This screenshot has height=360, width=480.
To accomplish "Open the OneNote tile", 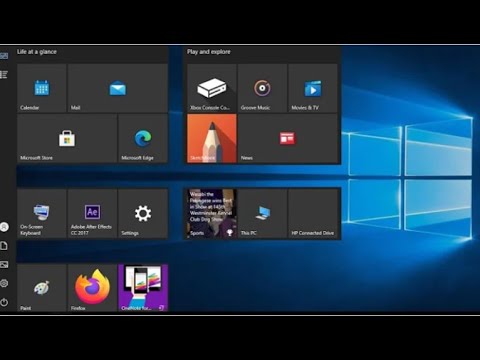I will [x=143, y=288].
